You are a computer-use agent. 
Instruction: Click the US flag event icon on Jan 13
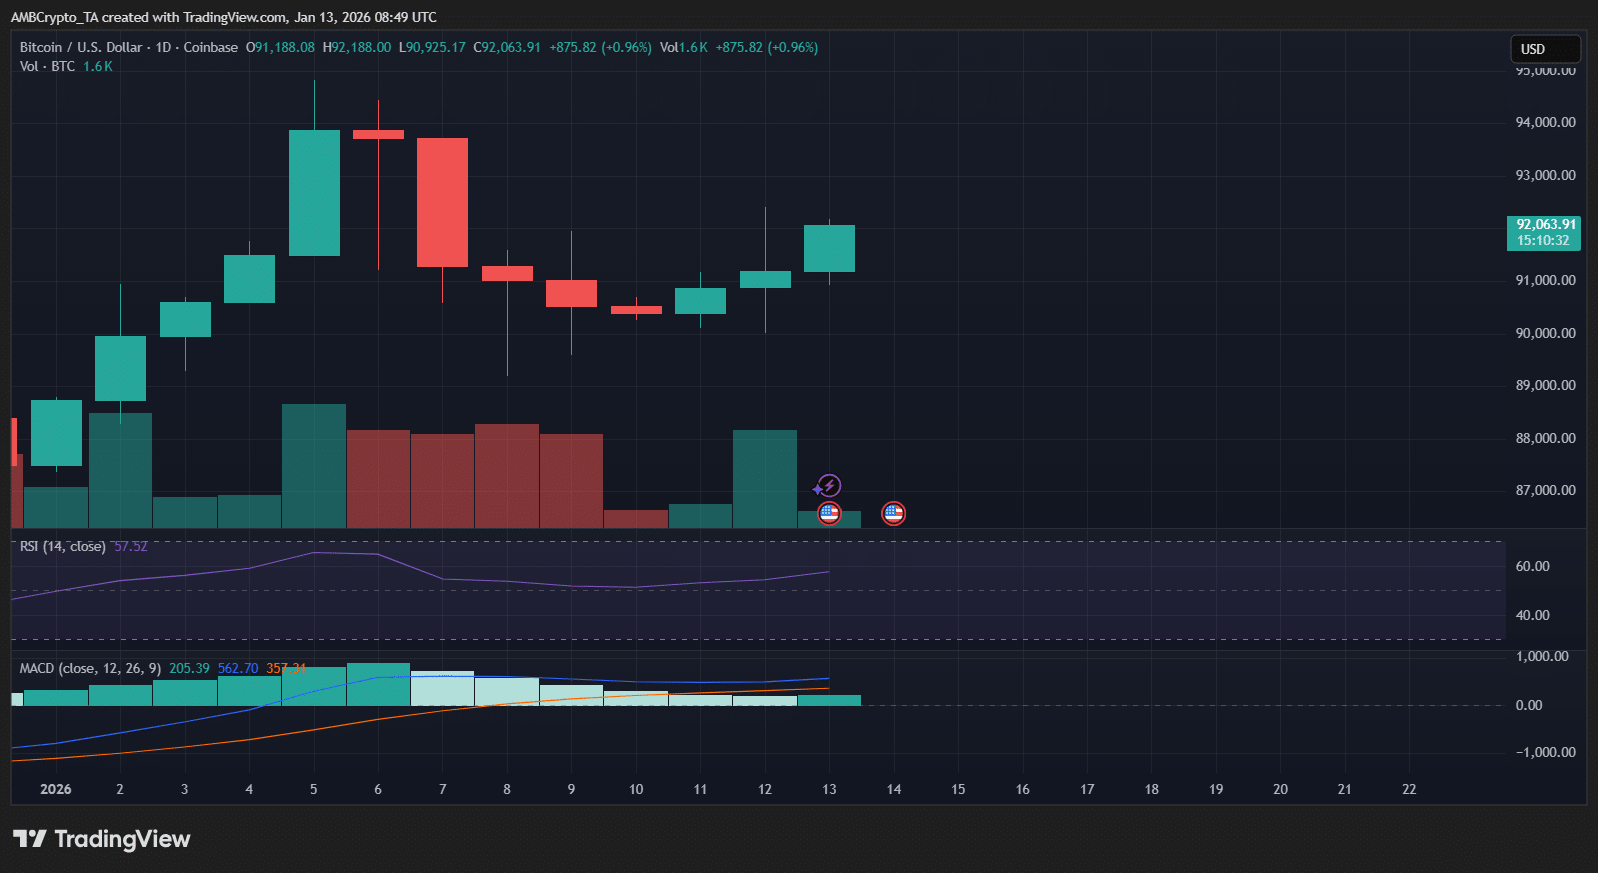[829, 514]
